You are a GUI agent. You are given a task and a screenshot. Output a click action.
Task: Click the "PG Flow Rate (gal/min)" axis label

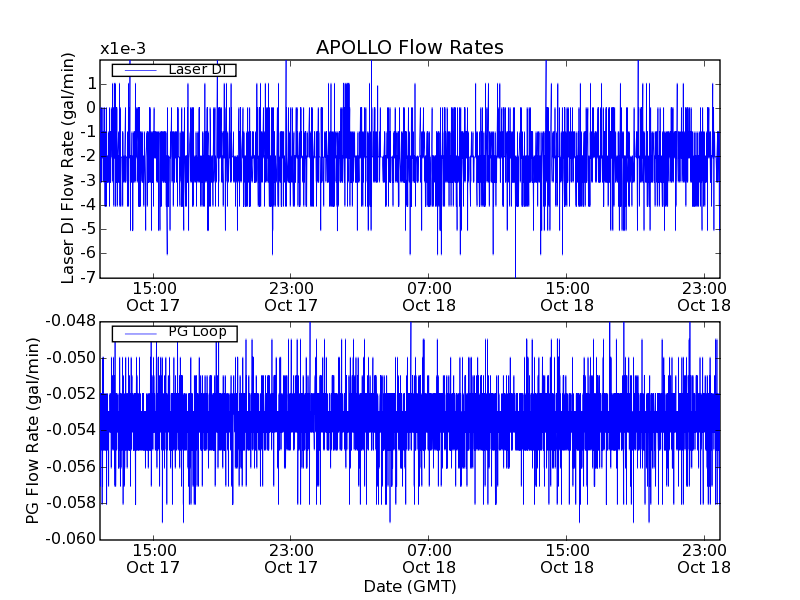[33, 430]
